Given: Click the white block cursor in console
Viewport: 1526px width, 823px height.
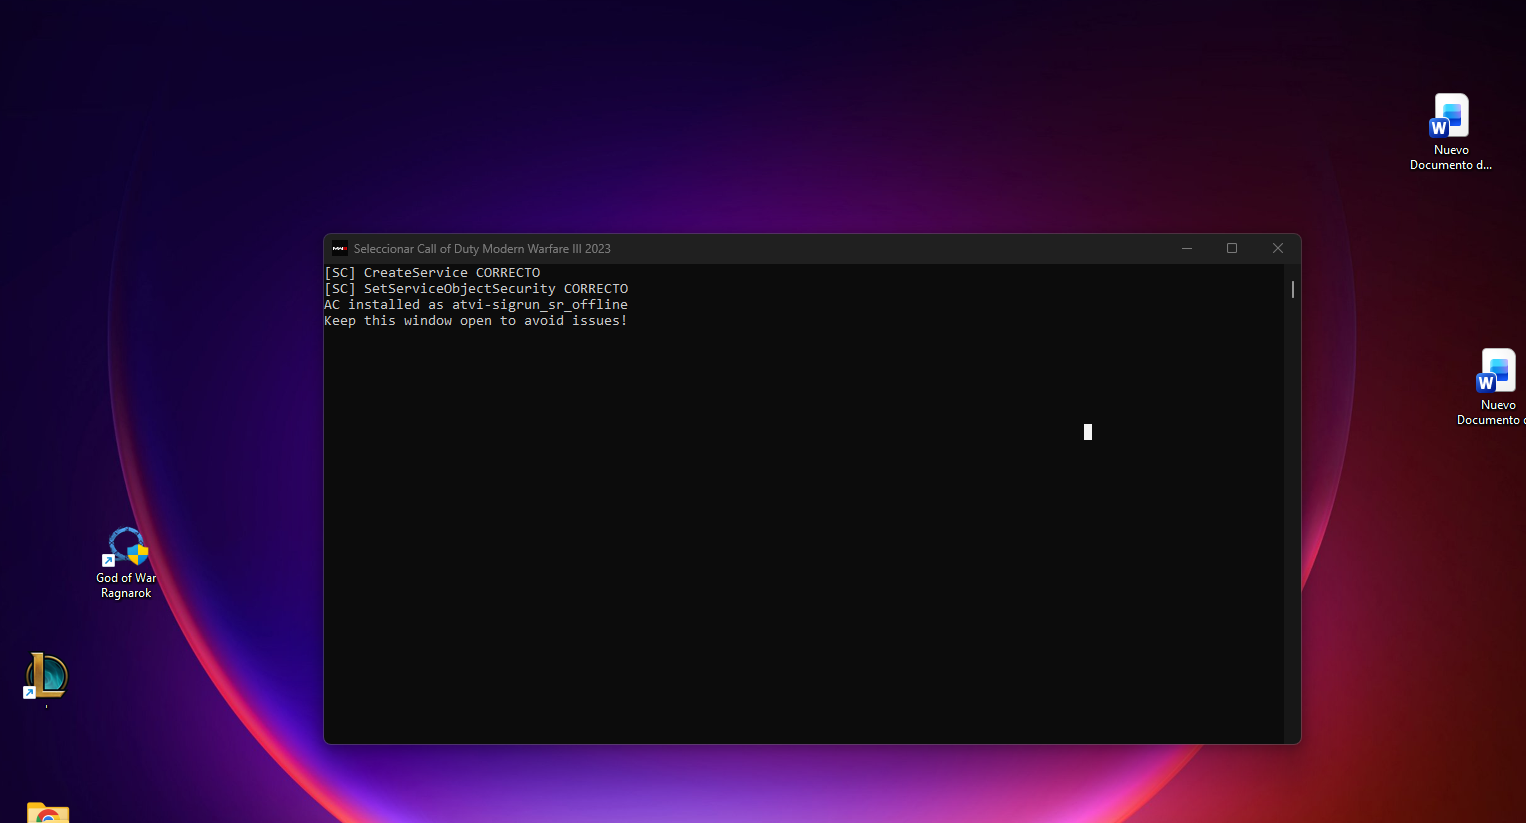Looking at the screenshot, I should [1088, 432].
